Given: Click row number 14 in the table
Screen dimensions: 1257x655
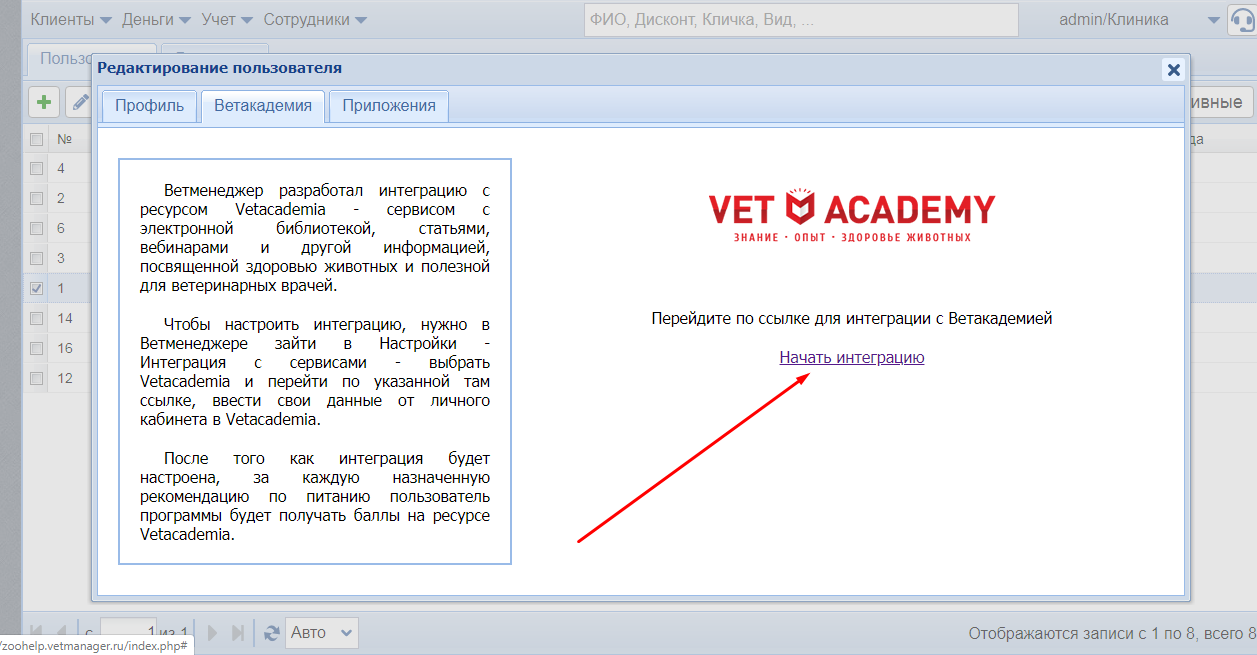Looking at the screenshot, I should [65, 318].
